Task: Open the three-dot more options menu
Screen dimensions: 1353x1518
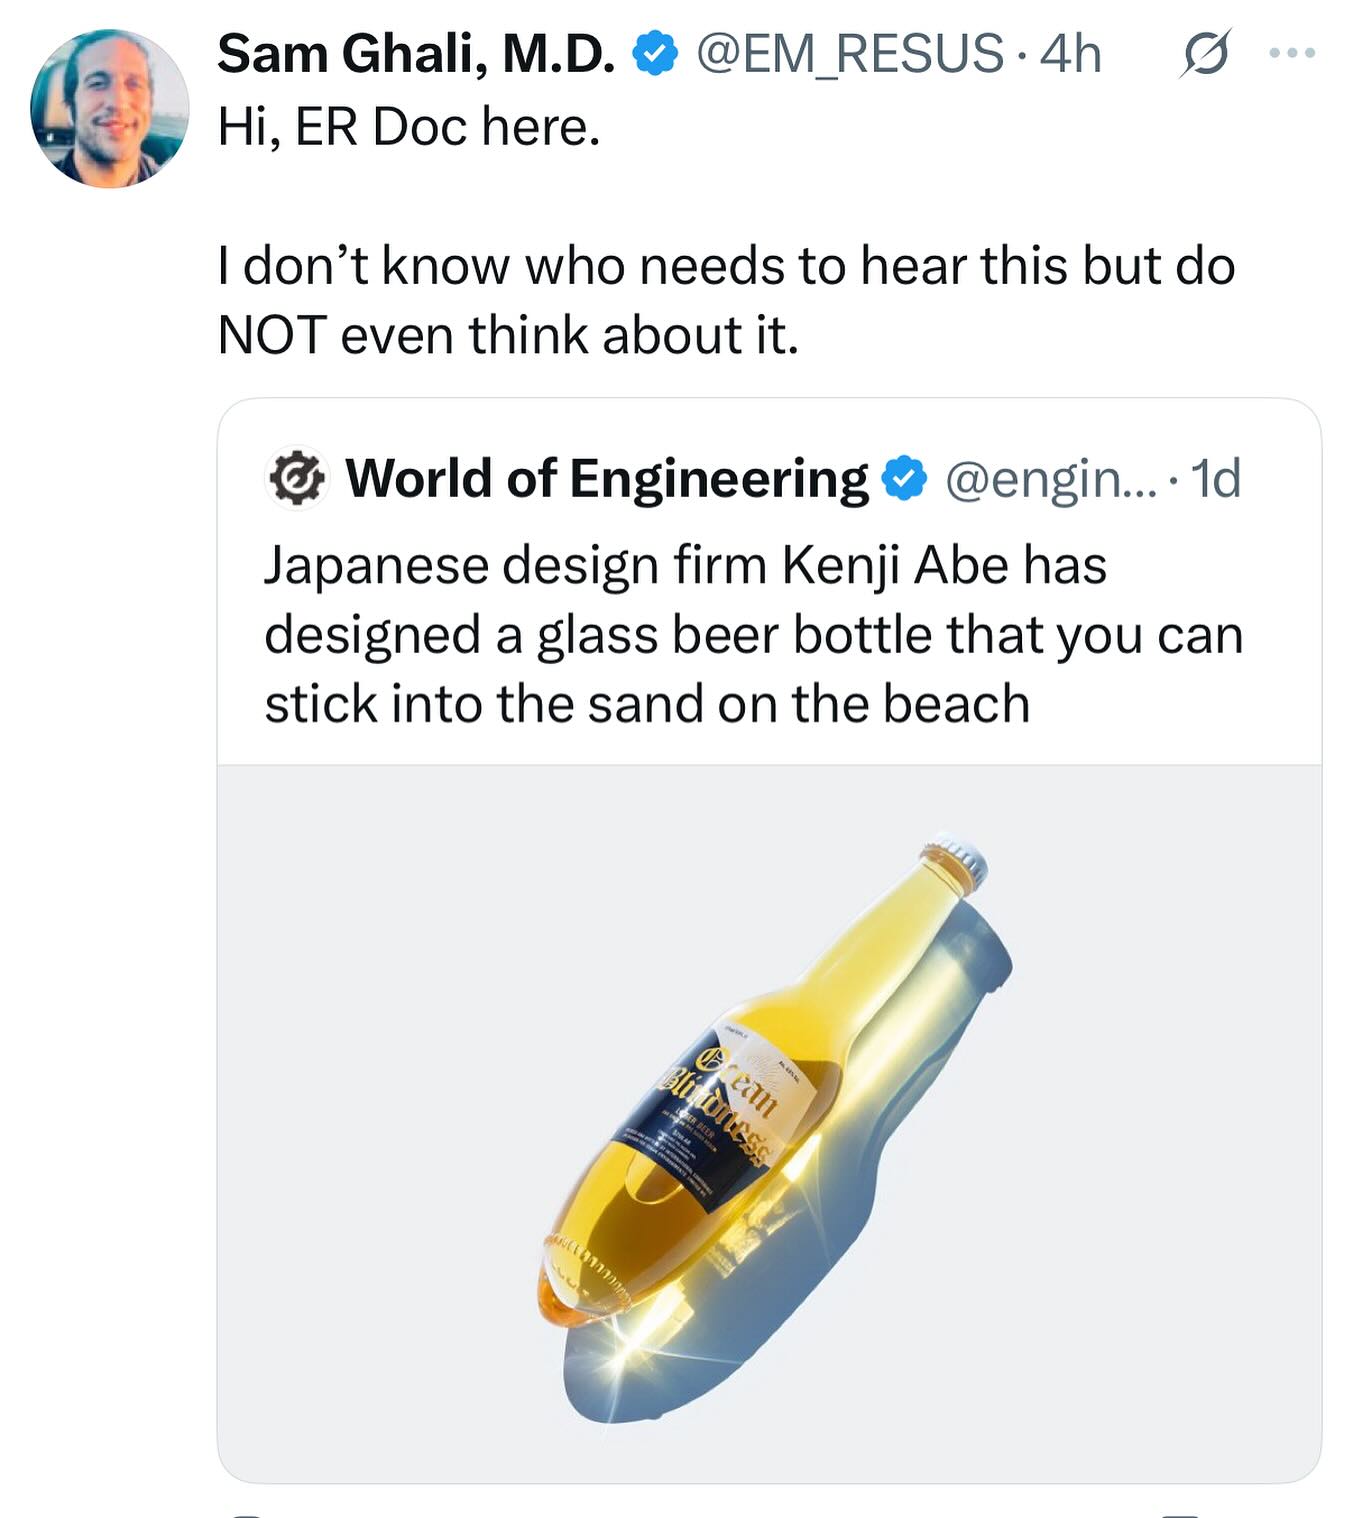Action: click(1292, 53)
